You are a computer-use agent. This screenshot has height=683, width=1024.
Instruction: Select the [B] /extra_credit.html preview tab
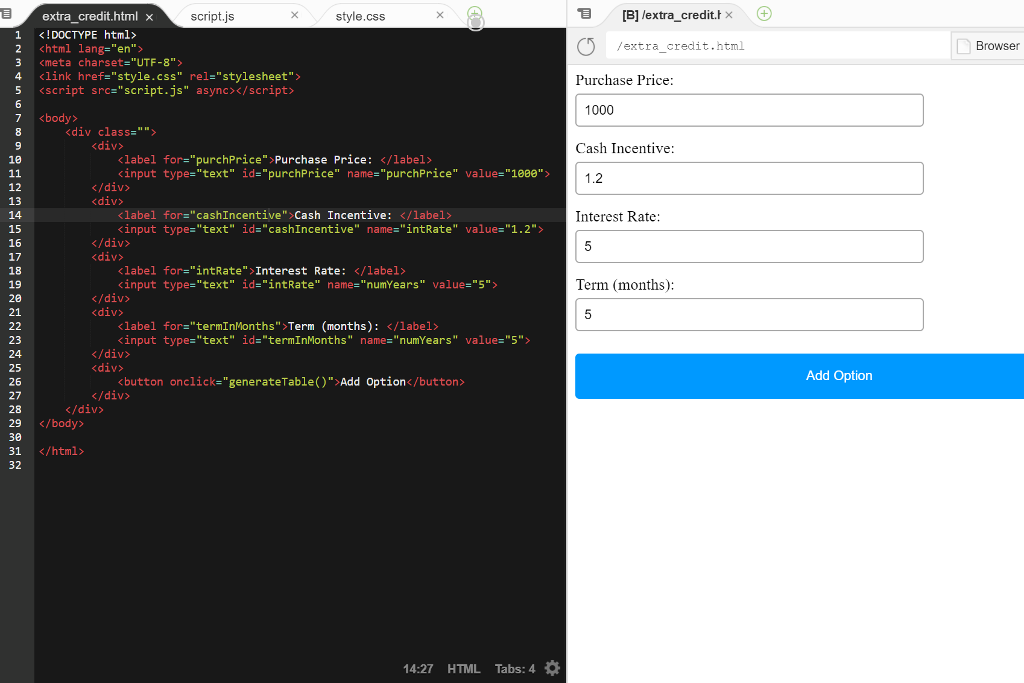[x=664, y=15]
